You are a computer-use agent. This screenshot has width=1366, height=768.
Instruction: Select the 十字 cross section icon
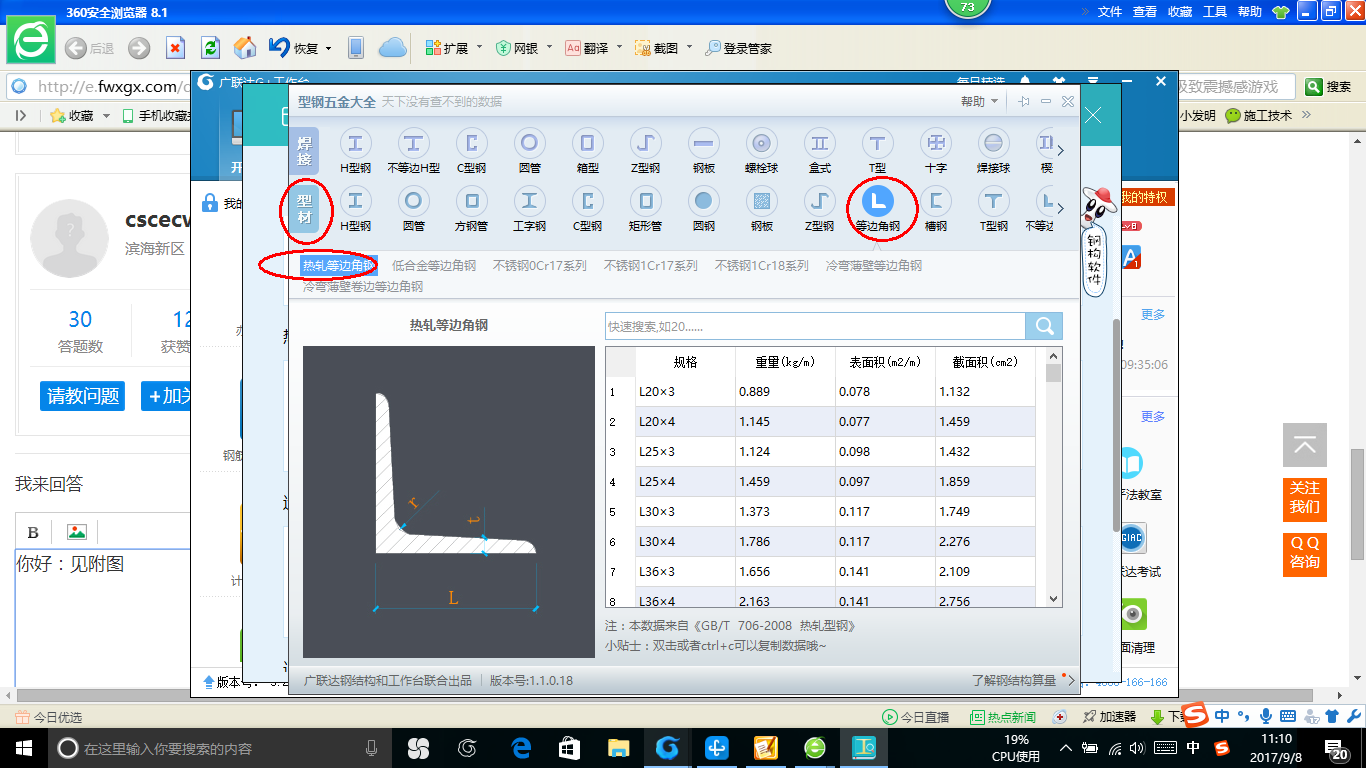click(x=936, y=143)
